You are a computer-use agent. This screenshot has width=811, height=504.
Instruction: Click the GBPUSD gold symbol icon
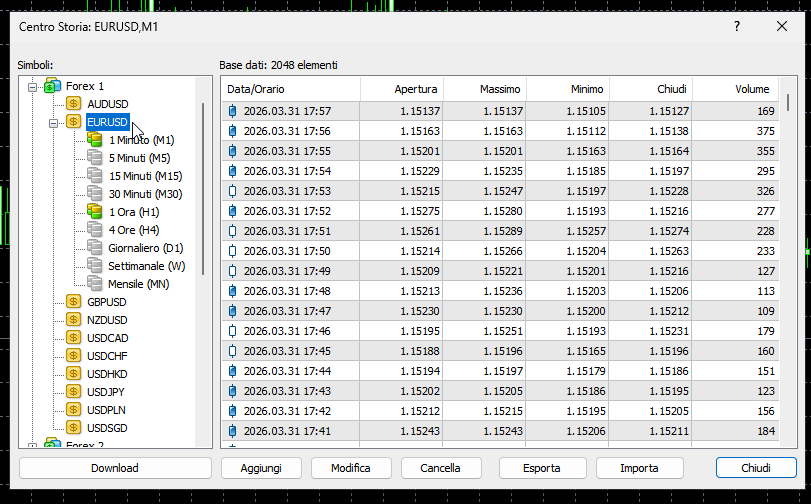click(x=73, y=302)
